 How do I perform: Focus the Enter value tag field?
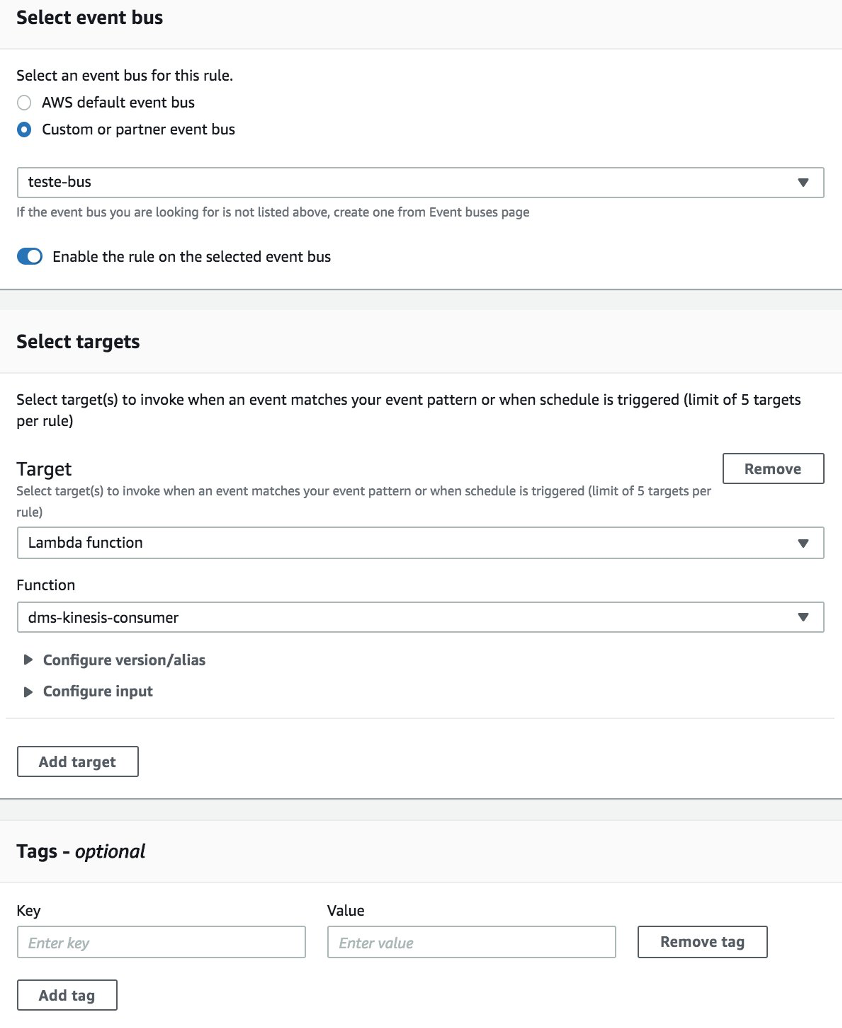tap(471, 942)
